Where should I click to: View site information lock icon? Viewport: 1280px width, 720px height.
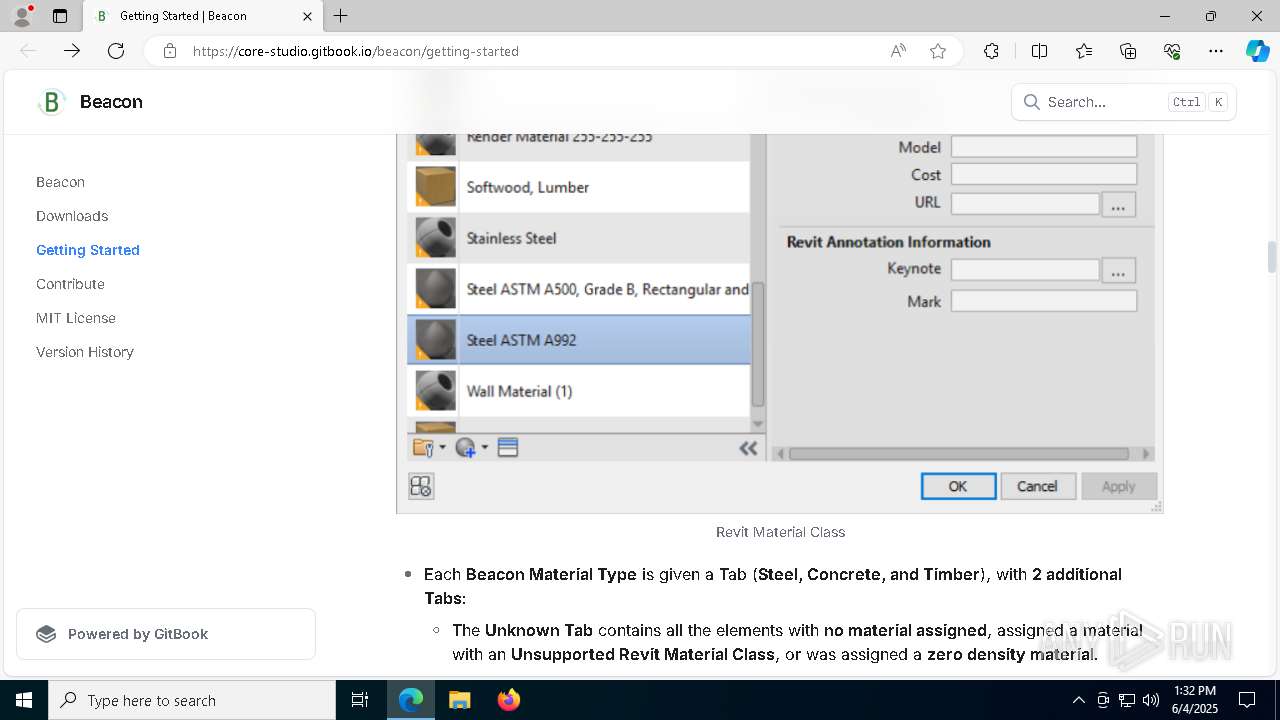[170, 51]
